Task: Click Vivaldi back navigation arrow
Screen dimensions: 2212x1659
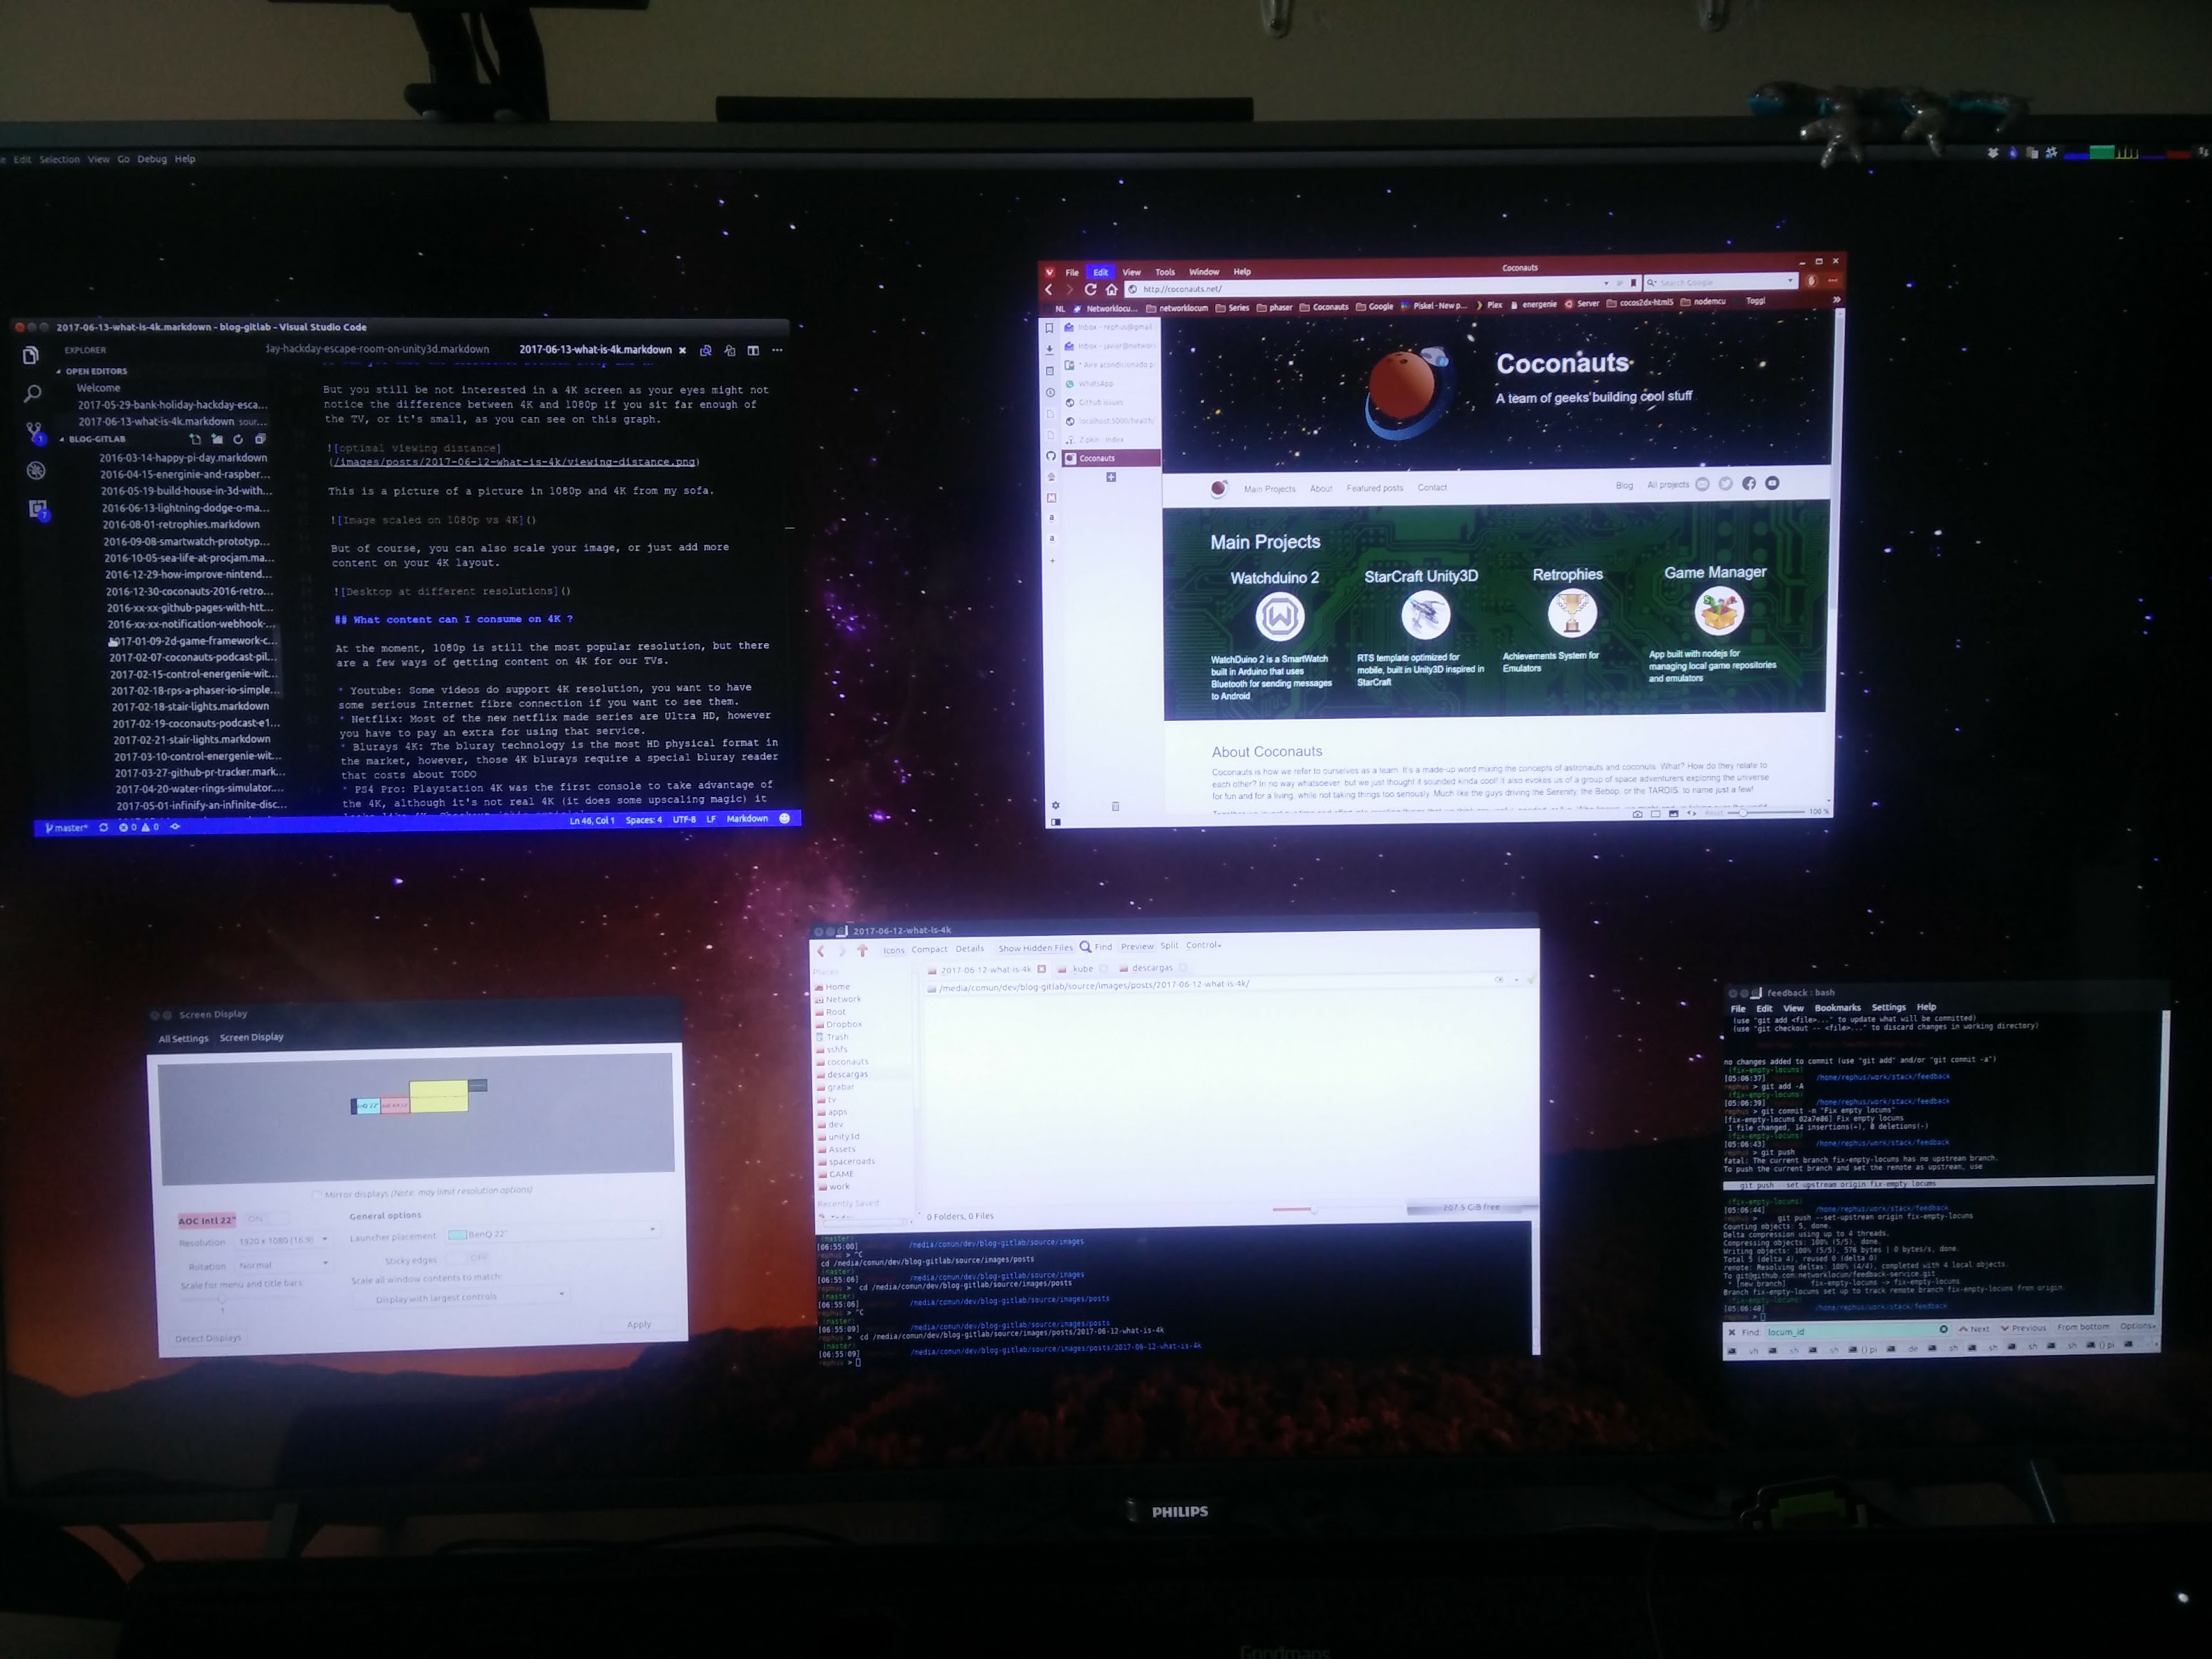Action: click(x=1049, y=290)
